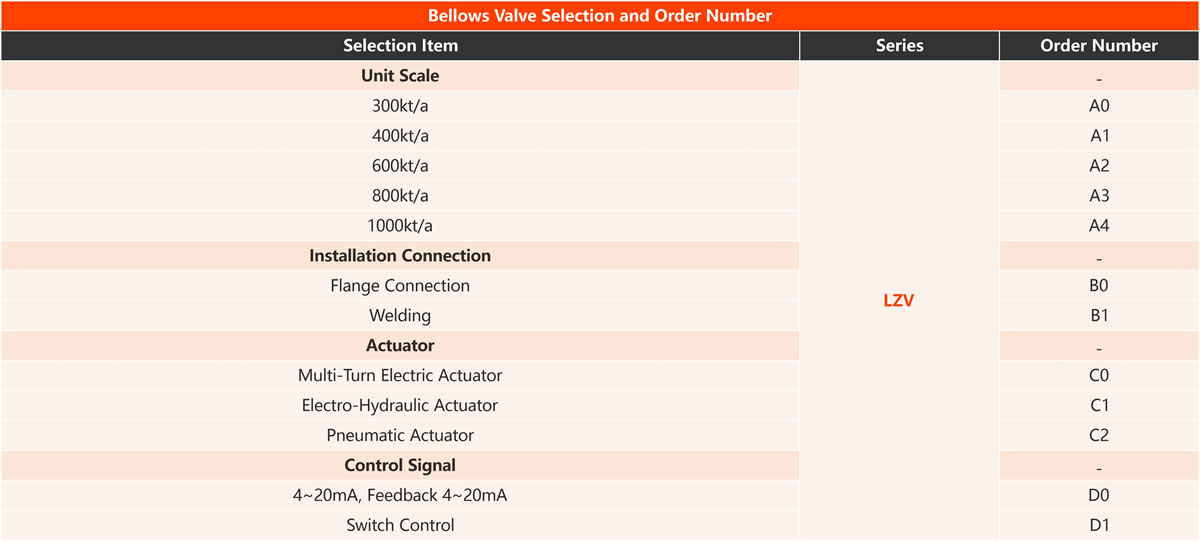Click the Selection Item column header
Image resolution: width=1200 pixels, height=541 pixels.
pyautogui.click(x=400, y=46)
